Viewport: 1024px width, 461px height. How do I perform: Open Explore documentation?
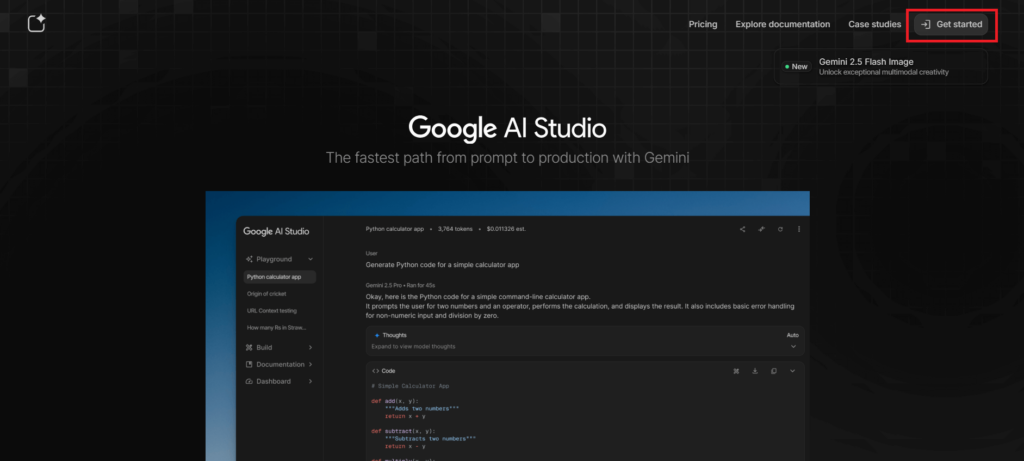[782, 24]
